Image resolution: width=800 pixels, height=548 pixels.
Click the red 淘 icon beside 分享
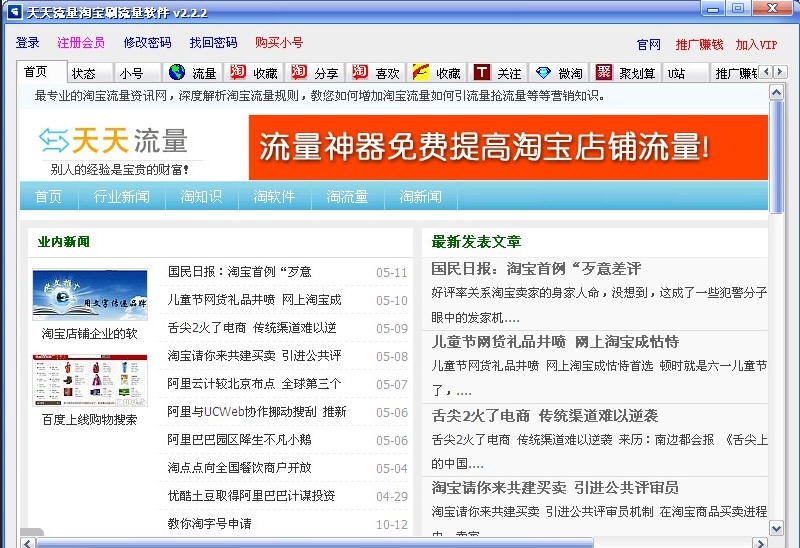[299, 72]
